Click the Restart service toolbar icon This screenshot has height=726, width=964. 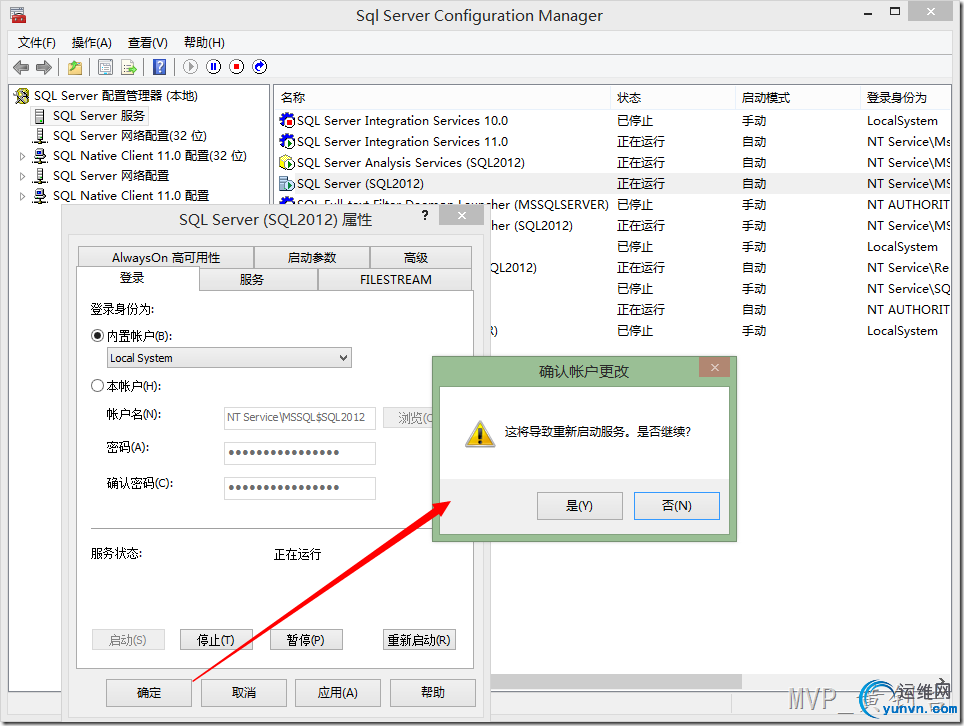pyautogui.click(x=260, y=67)
